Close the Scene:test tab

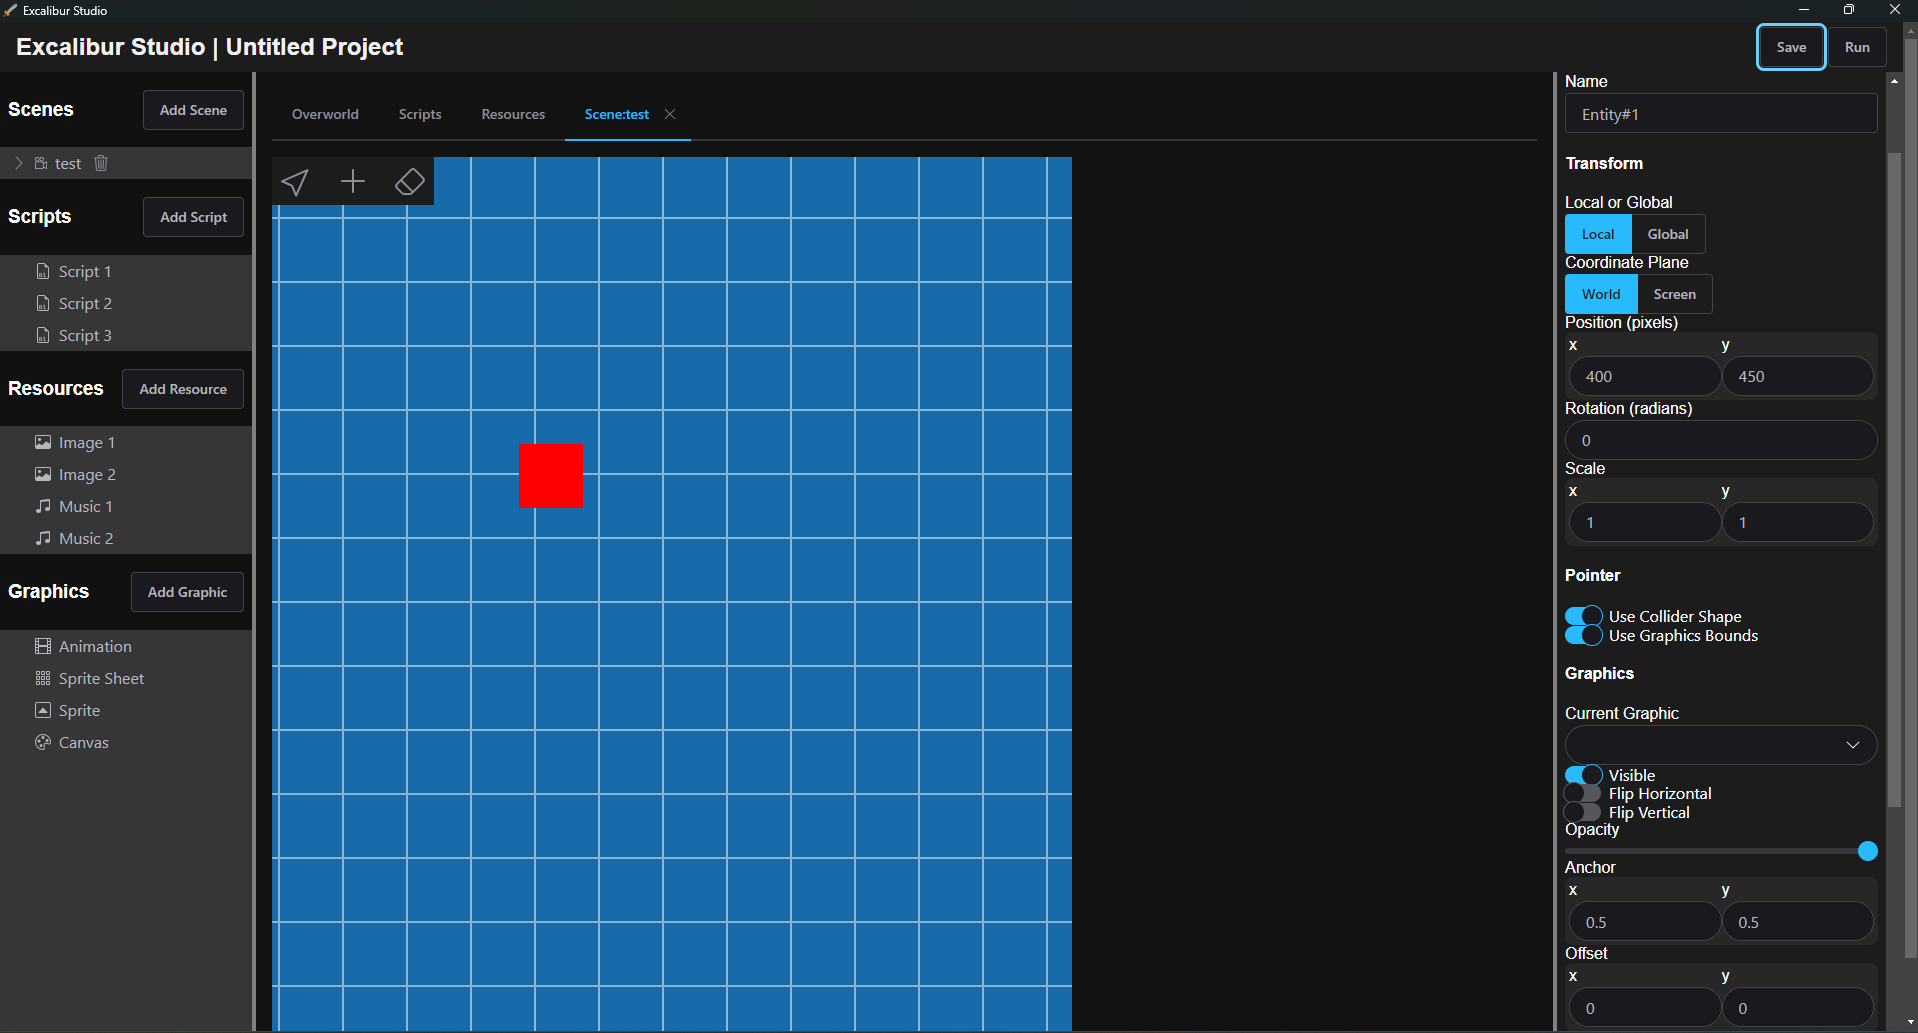pyautogui.click(x=670, y=114)
